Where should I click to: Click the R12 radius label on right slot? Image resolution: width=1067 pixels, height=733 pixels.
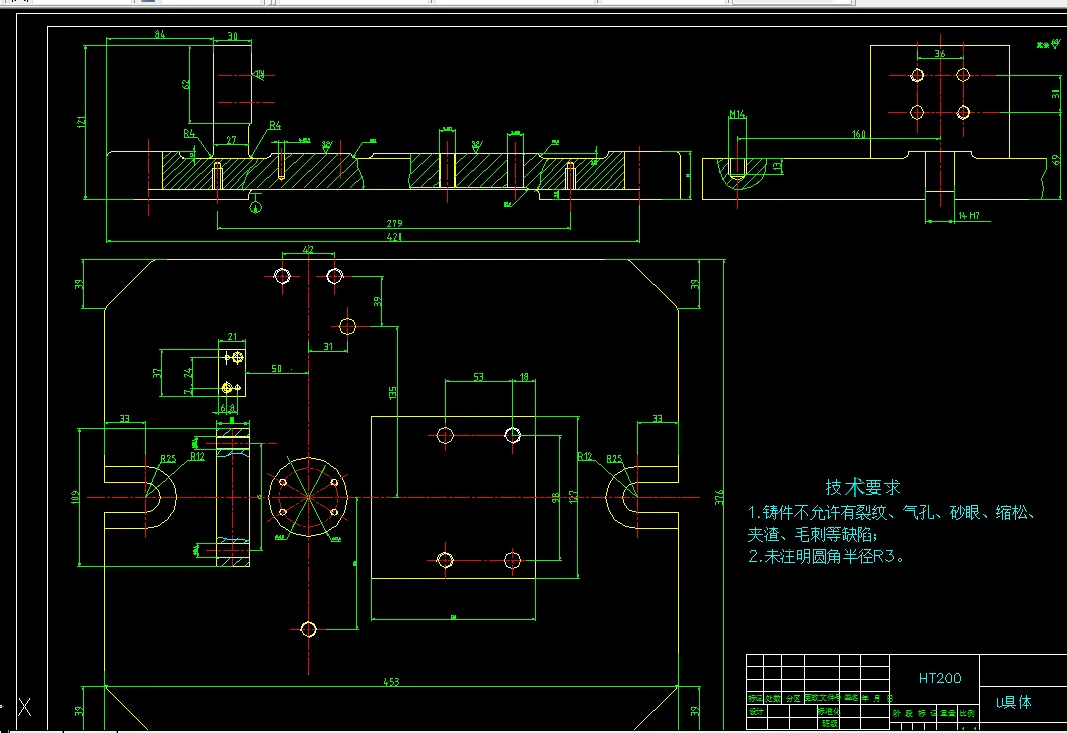[585, 455]
